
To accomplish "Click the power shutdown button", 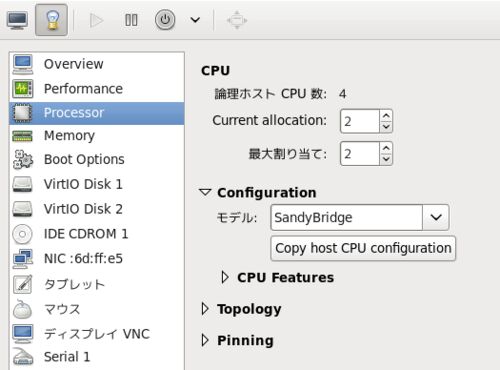I will [x=165, y=20].
